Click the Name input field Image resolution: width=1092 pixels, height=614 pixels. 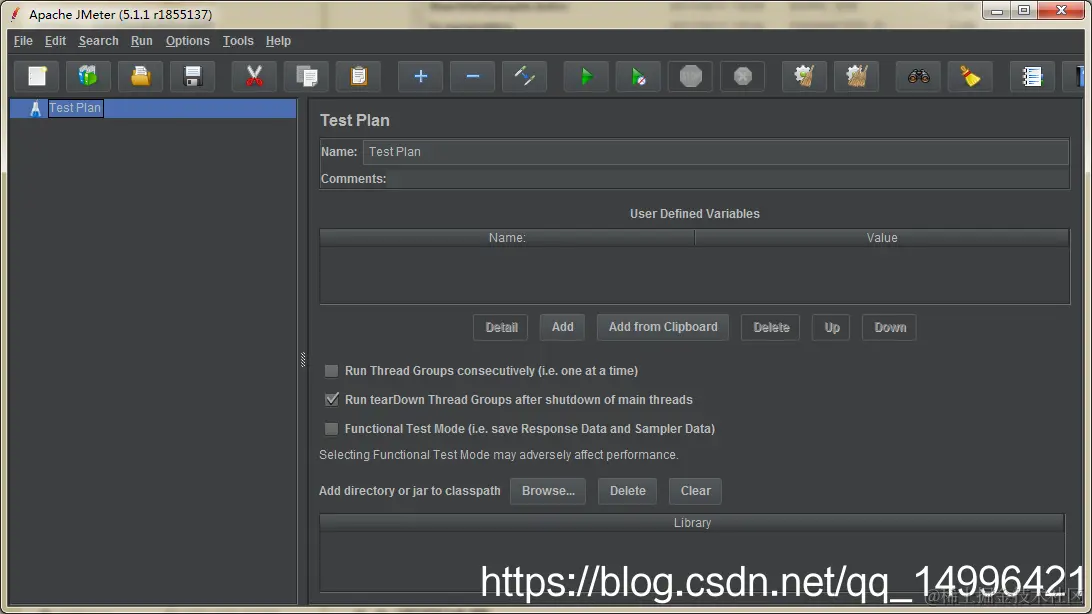click(715, 152)
